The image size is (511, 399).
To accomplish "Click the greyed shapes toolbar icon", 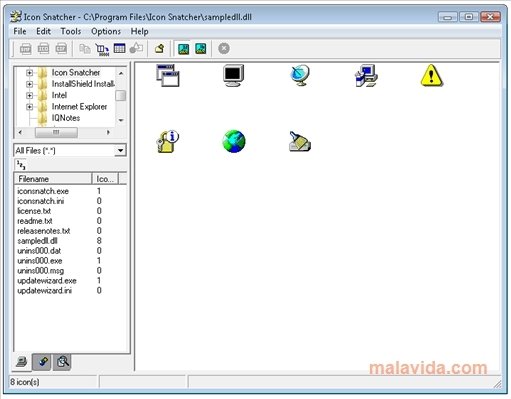I will 136,49.
